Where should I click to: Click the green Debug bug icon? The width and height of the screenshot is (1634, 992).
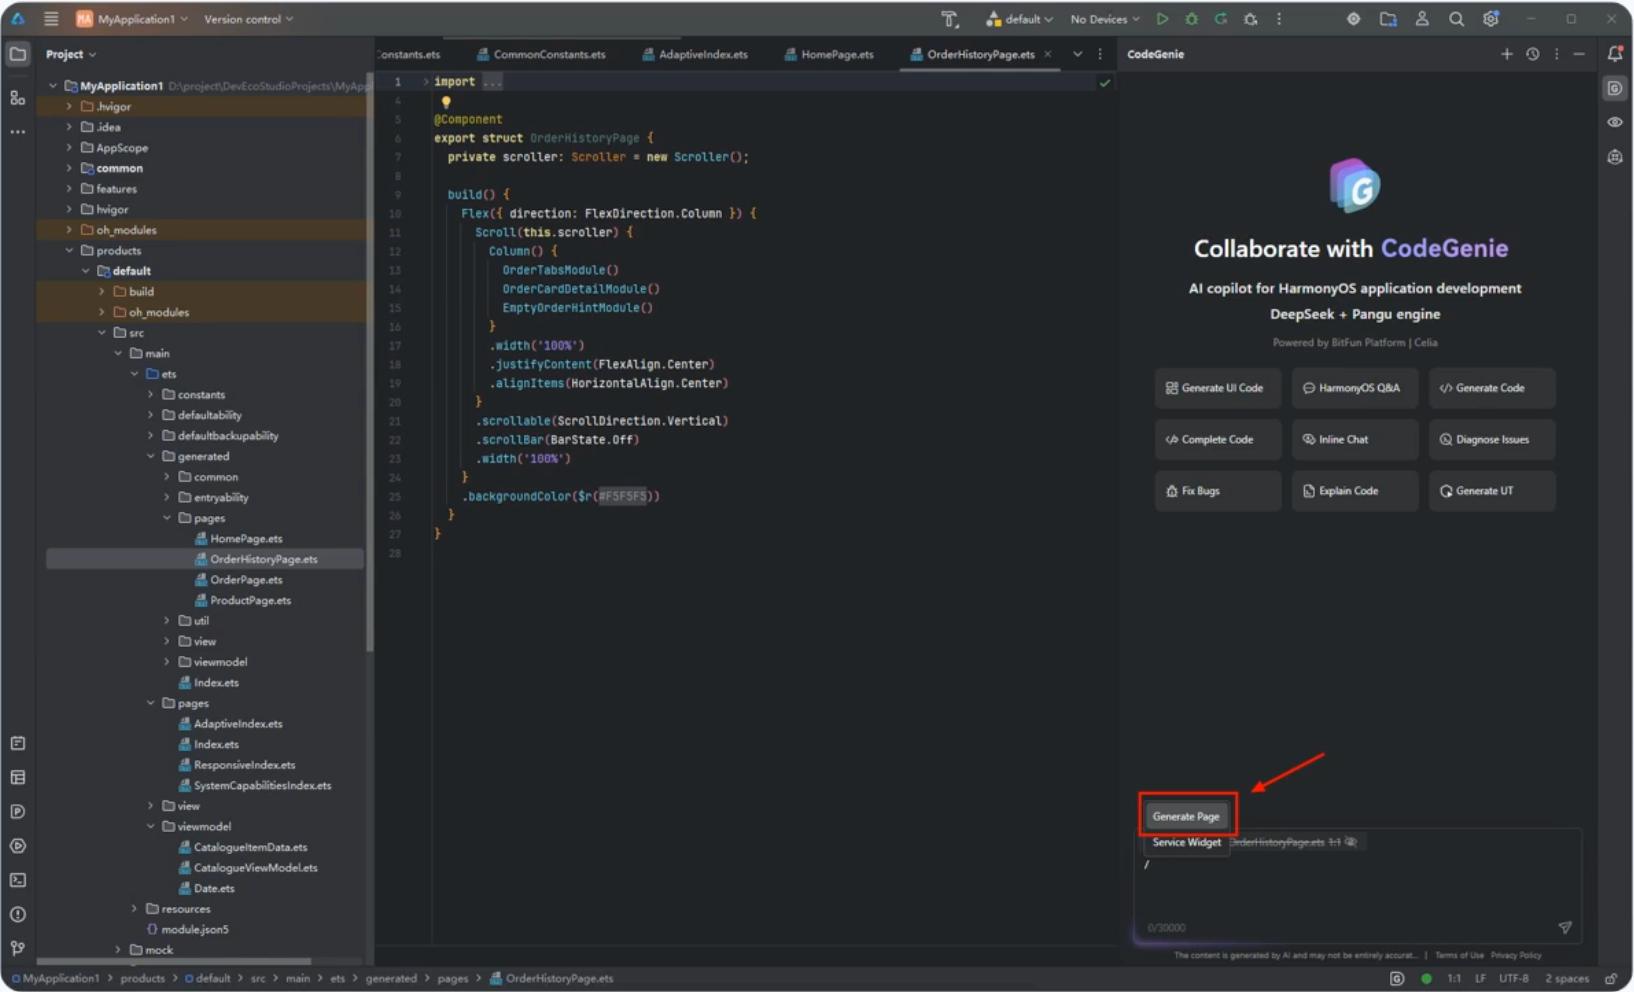click(1191, 19)
